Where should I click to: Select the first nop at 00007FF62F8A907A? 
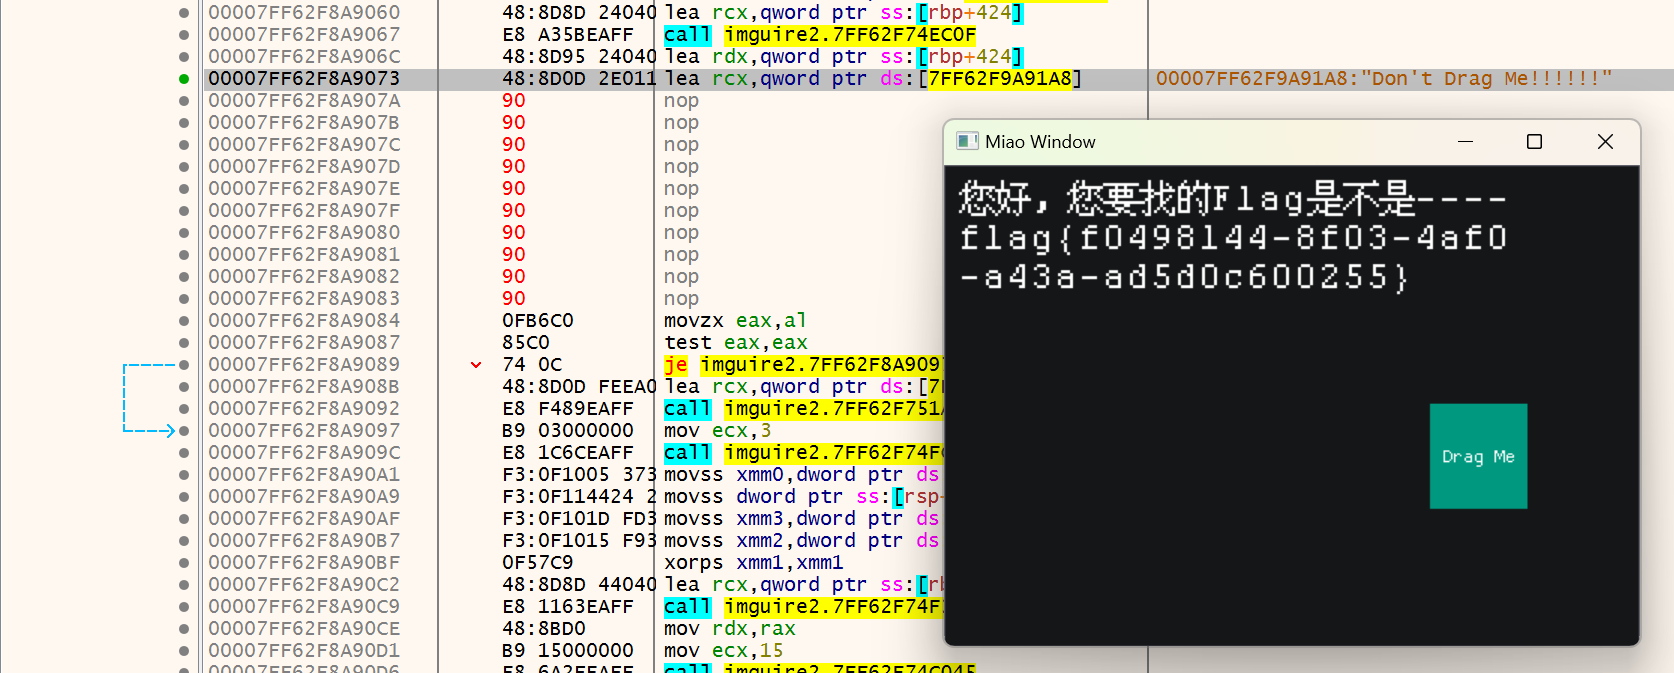coord(681,101)
